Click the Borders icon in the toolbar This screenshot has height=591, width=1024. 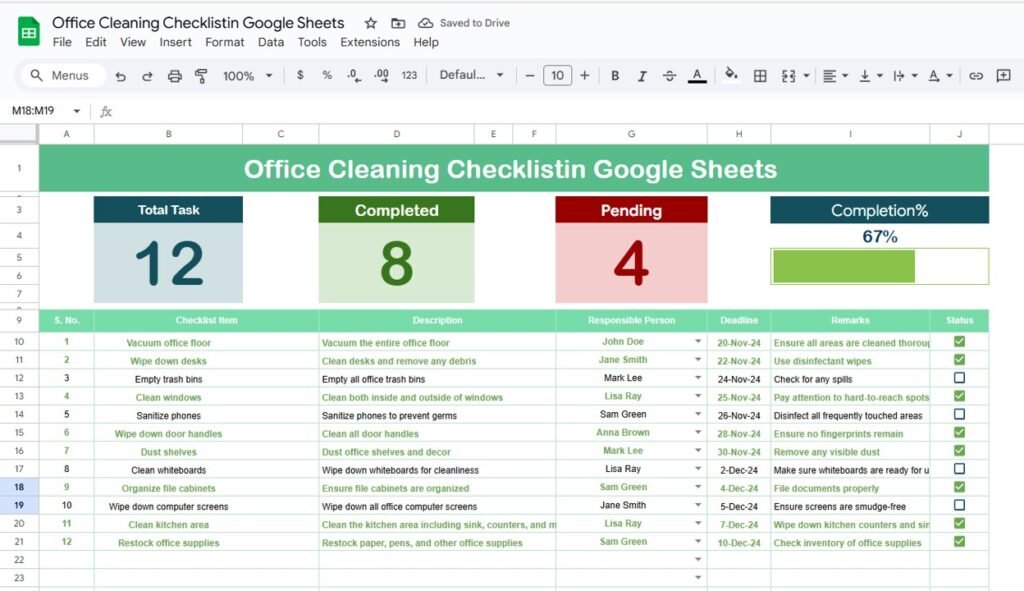coord(761,75)
